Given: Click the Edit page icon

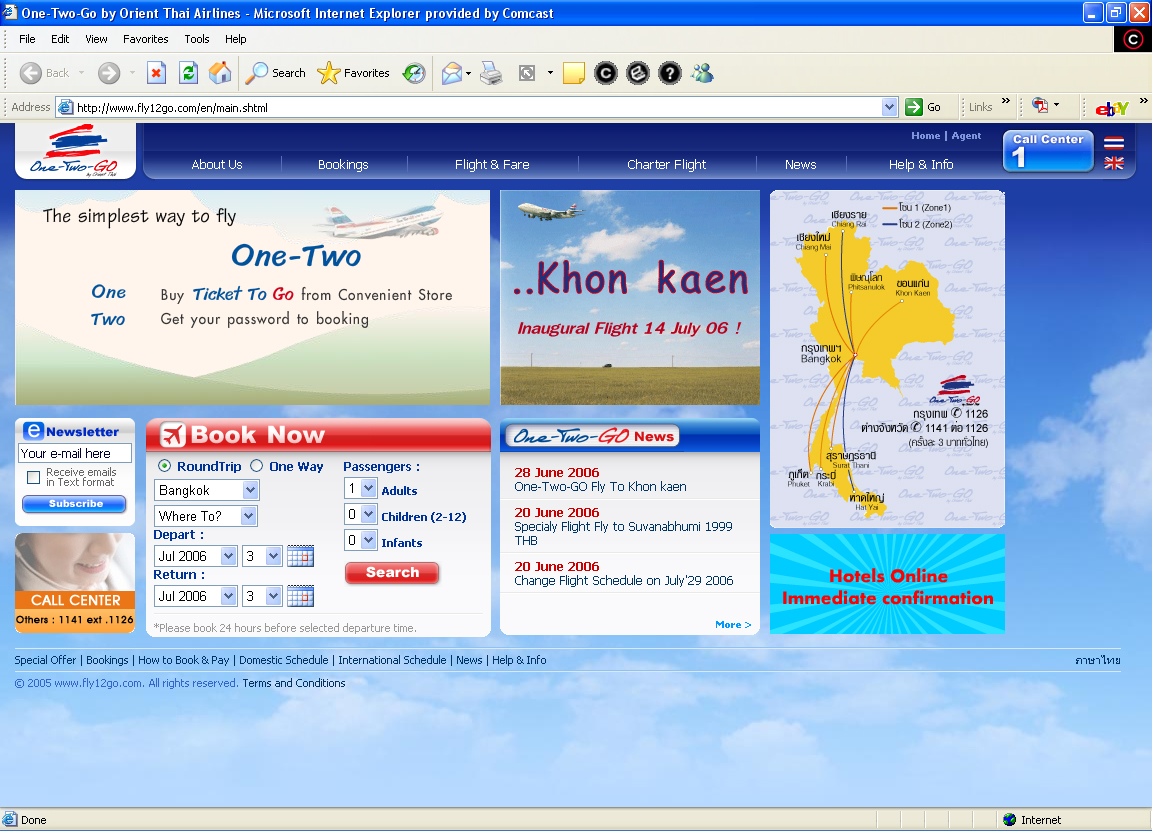Looking at the screenshot, I should click(527, 73).
